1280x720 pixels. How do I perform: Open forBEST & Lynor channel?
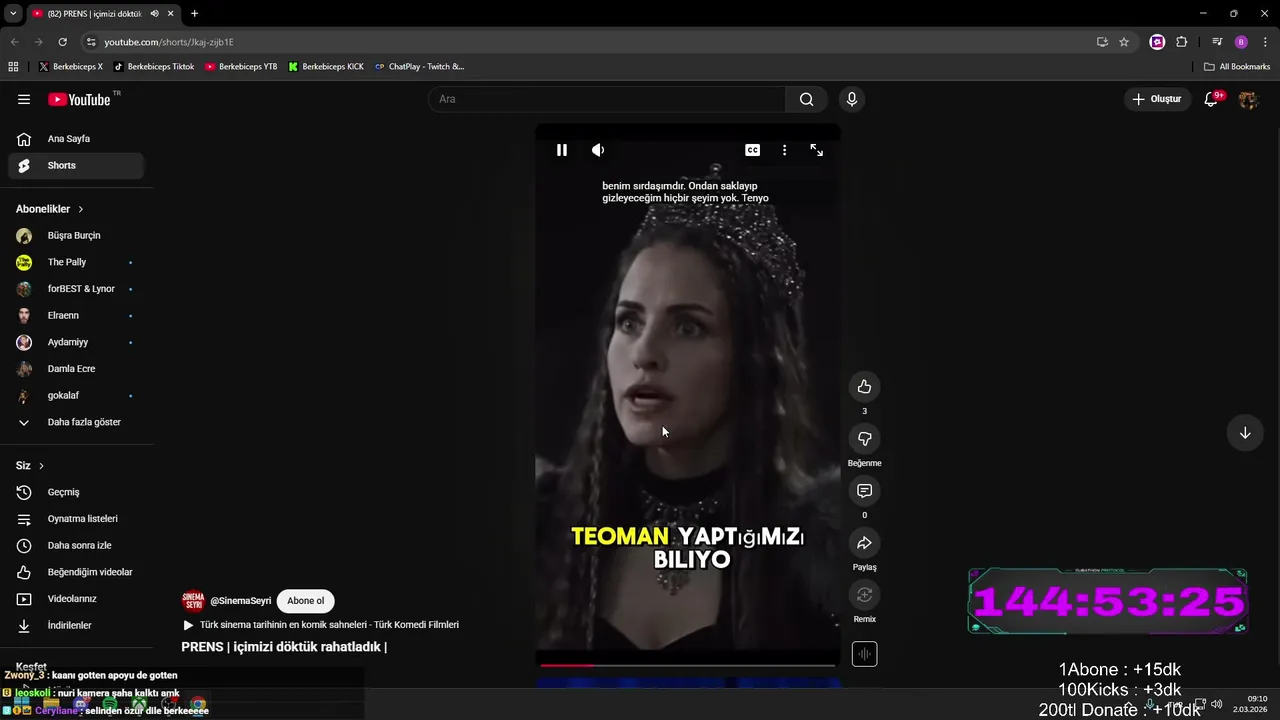tap(76, 289)
